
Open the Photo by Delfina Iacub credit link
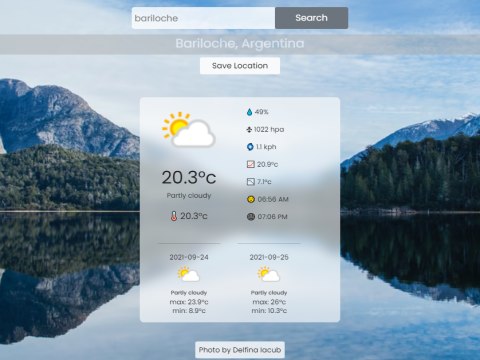pyautogui.click(x=240, y=350)
